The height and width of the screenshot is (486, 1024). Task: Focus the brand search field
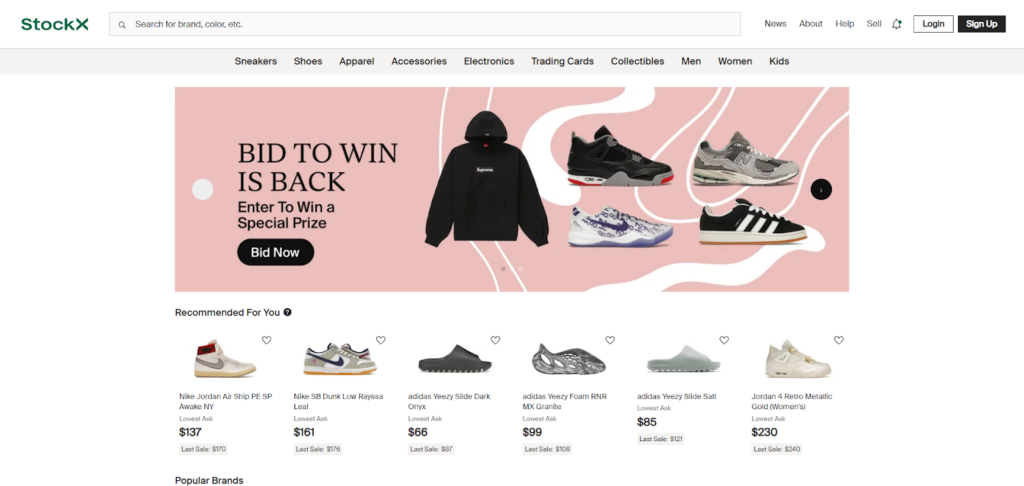[x=424, y=24]
